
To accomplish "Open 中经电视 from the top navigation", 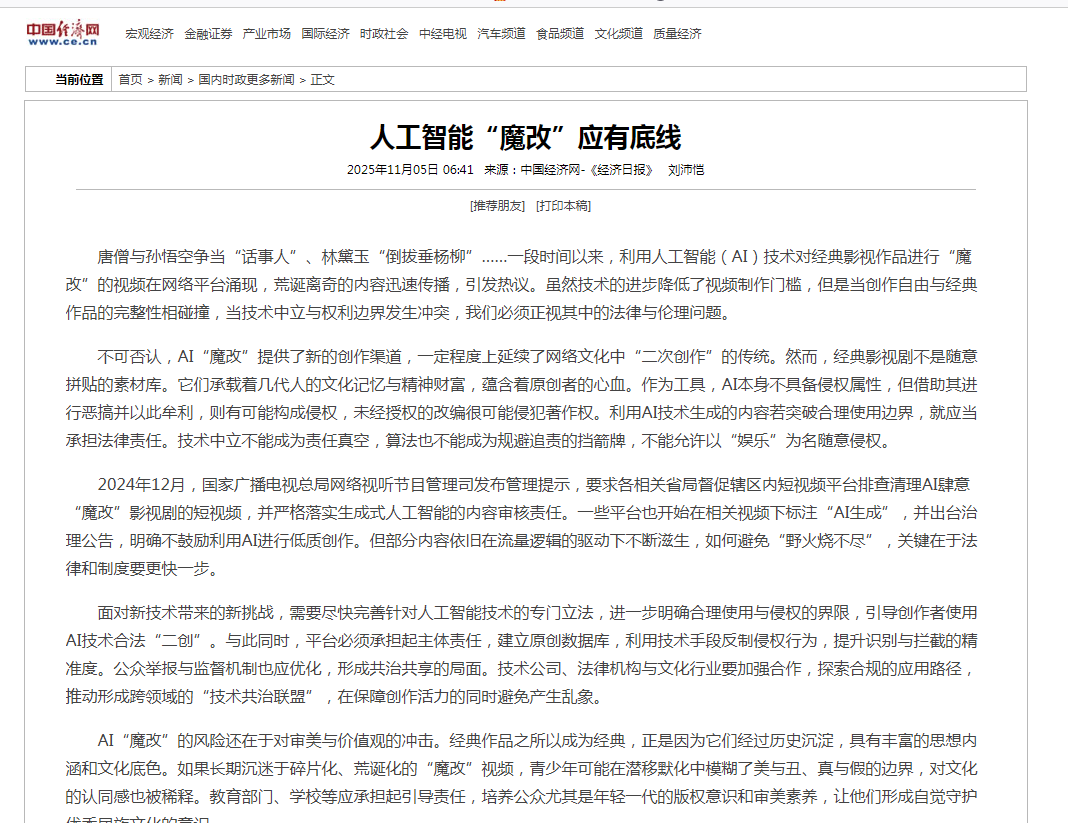I will [x=442, y=34].
